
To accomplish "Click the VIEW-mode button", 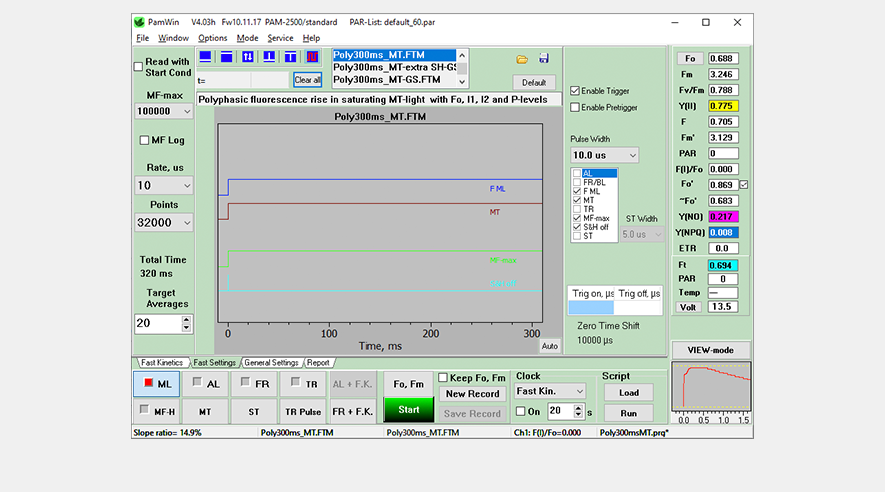I will (x=711, y=350).
